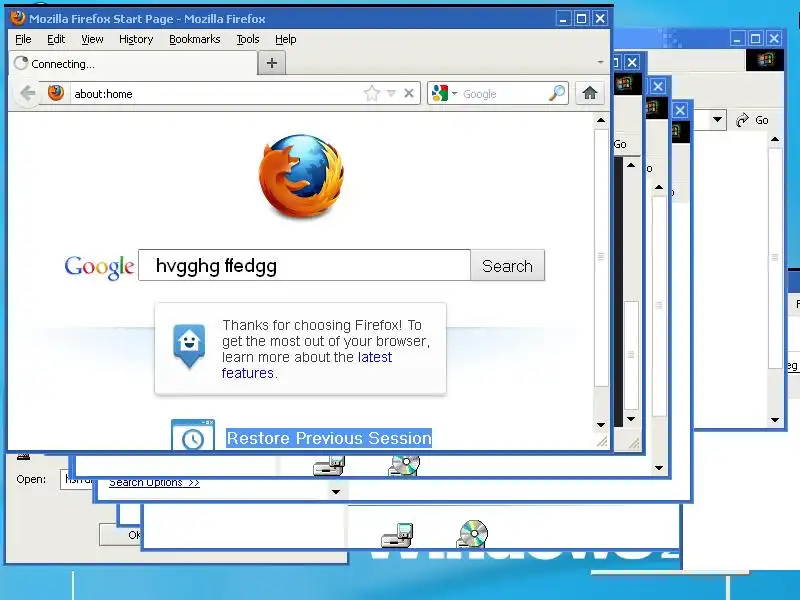This screenshot has width=800, height=600.
Task: Click the Search button next to Google box
Action: pos(508,266)
